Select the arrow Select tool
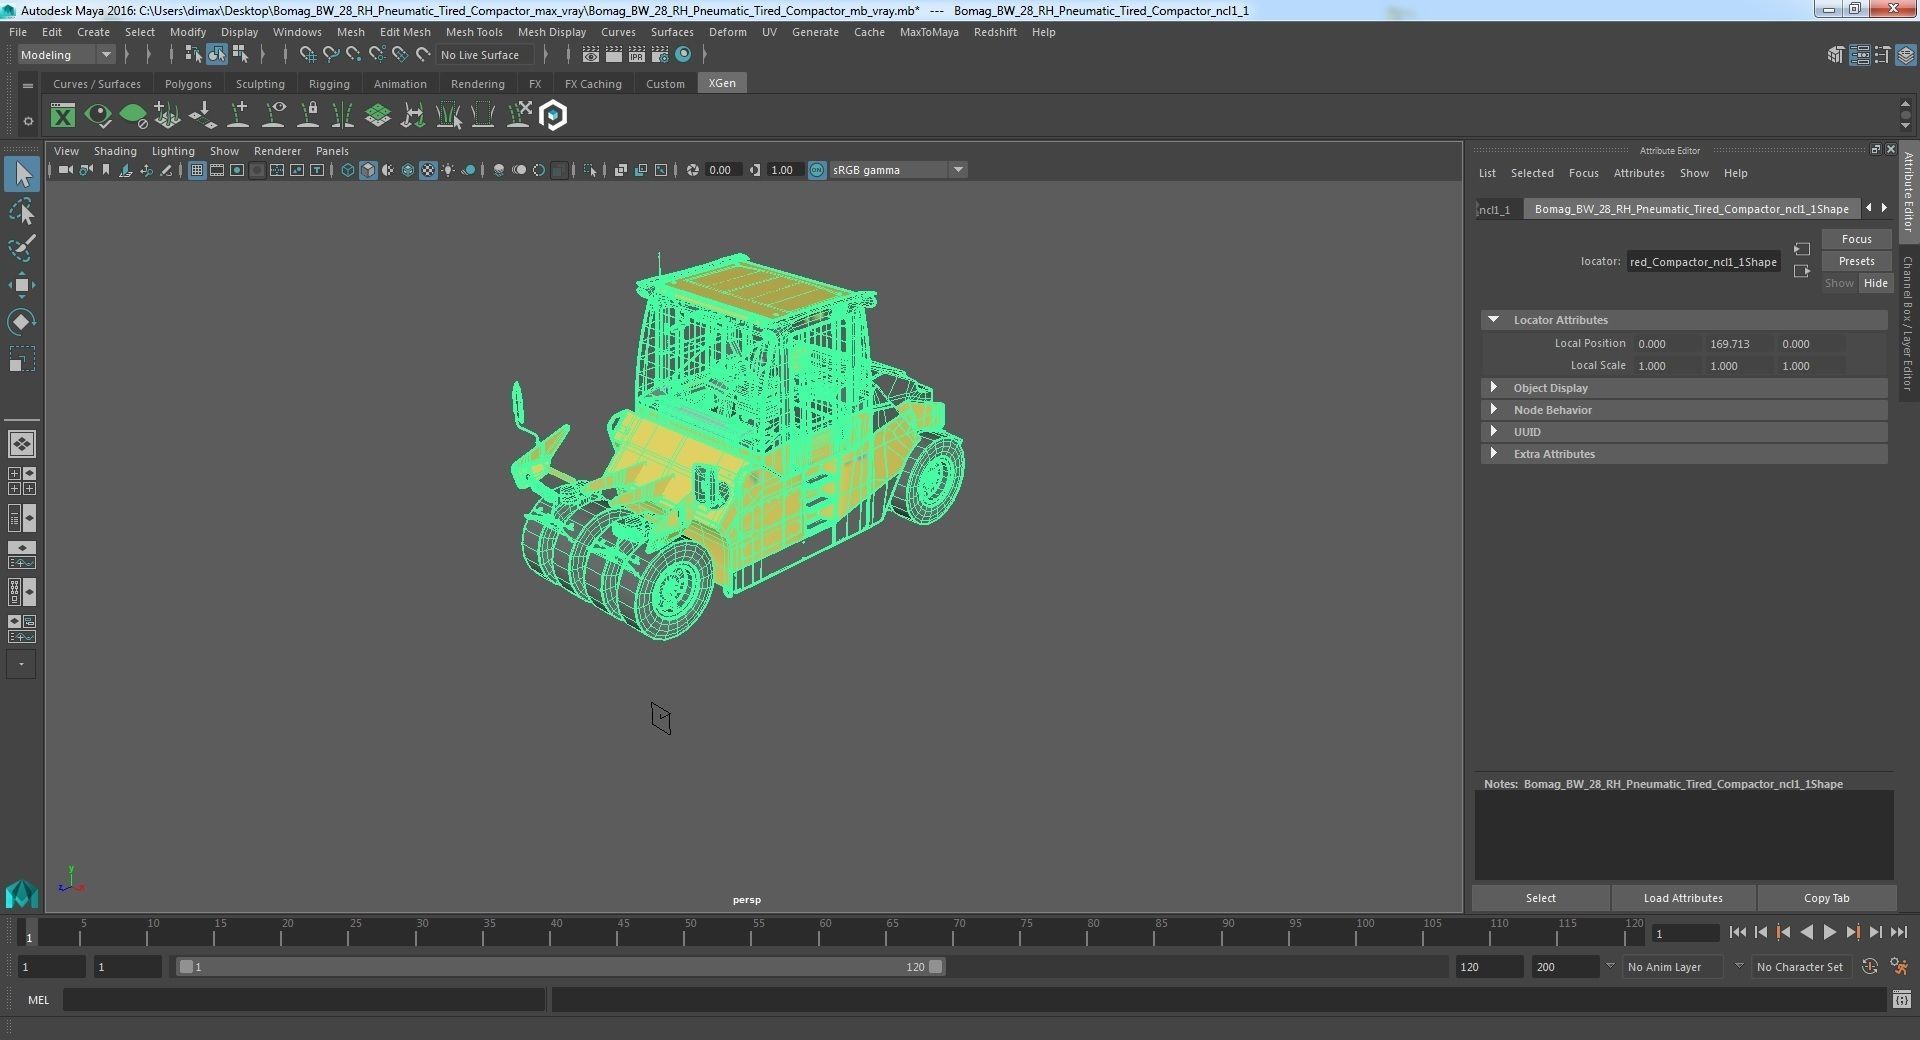1920x1040 pixels. 22,175
